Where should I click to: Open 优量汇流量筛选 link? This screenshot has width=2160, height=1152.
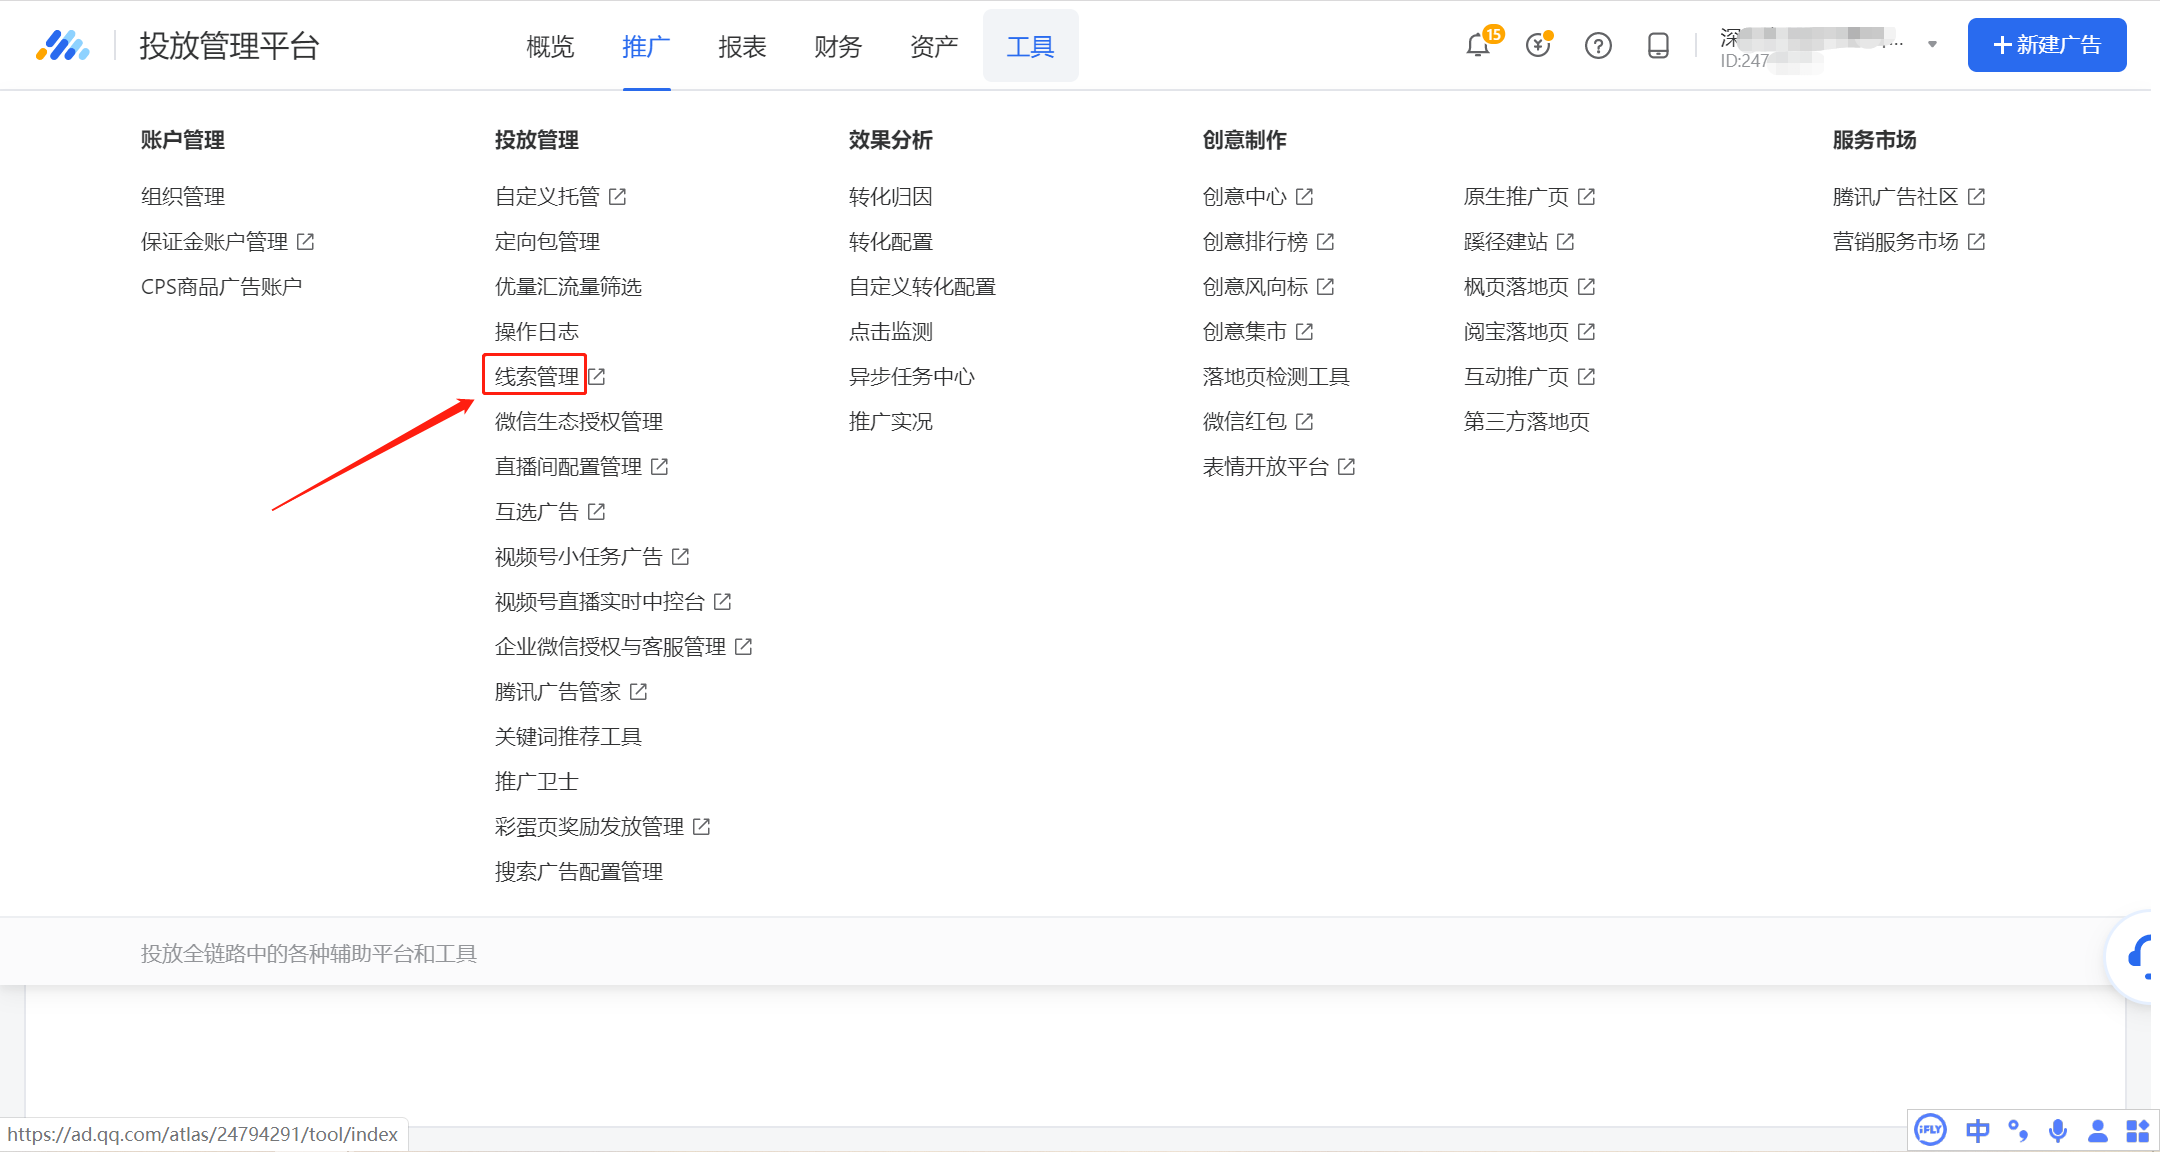tap(568, 287)
